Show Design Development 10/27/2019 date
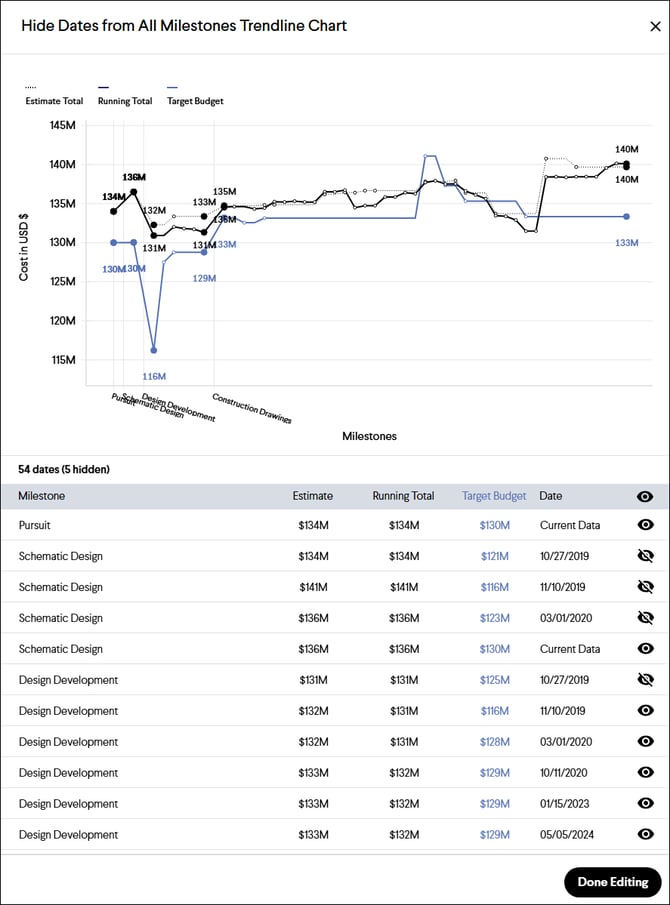This screenshot has height=905, width=670. point(645,680)
